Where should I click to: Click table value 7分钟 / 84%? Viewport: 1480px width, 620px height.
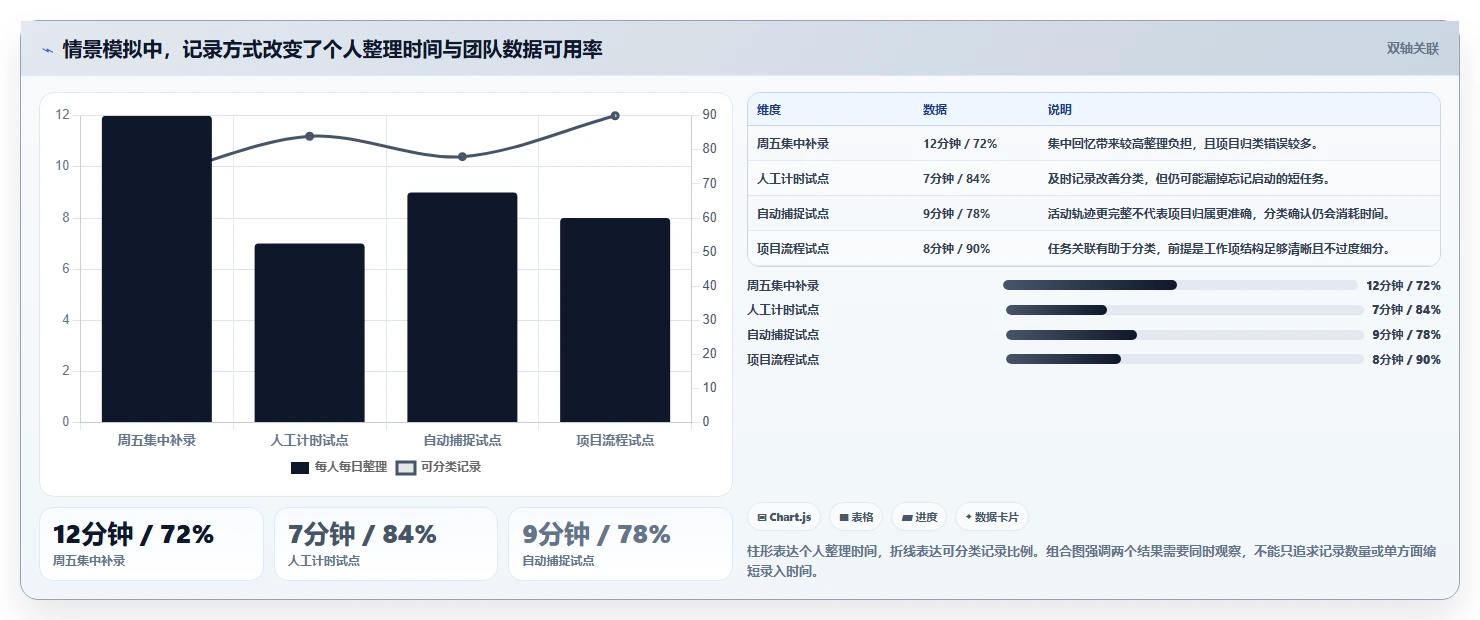pos(957,179)
